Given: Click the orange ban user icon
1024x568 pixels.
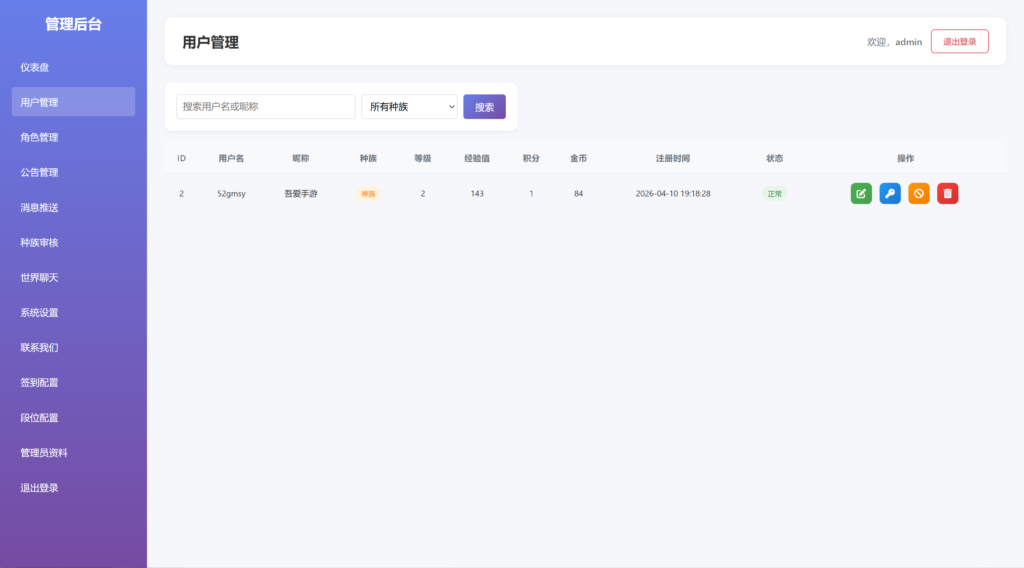Looking at the screenshot, I should pyautogui.click(x=919, y=194).
